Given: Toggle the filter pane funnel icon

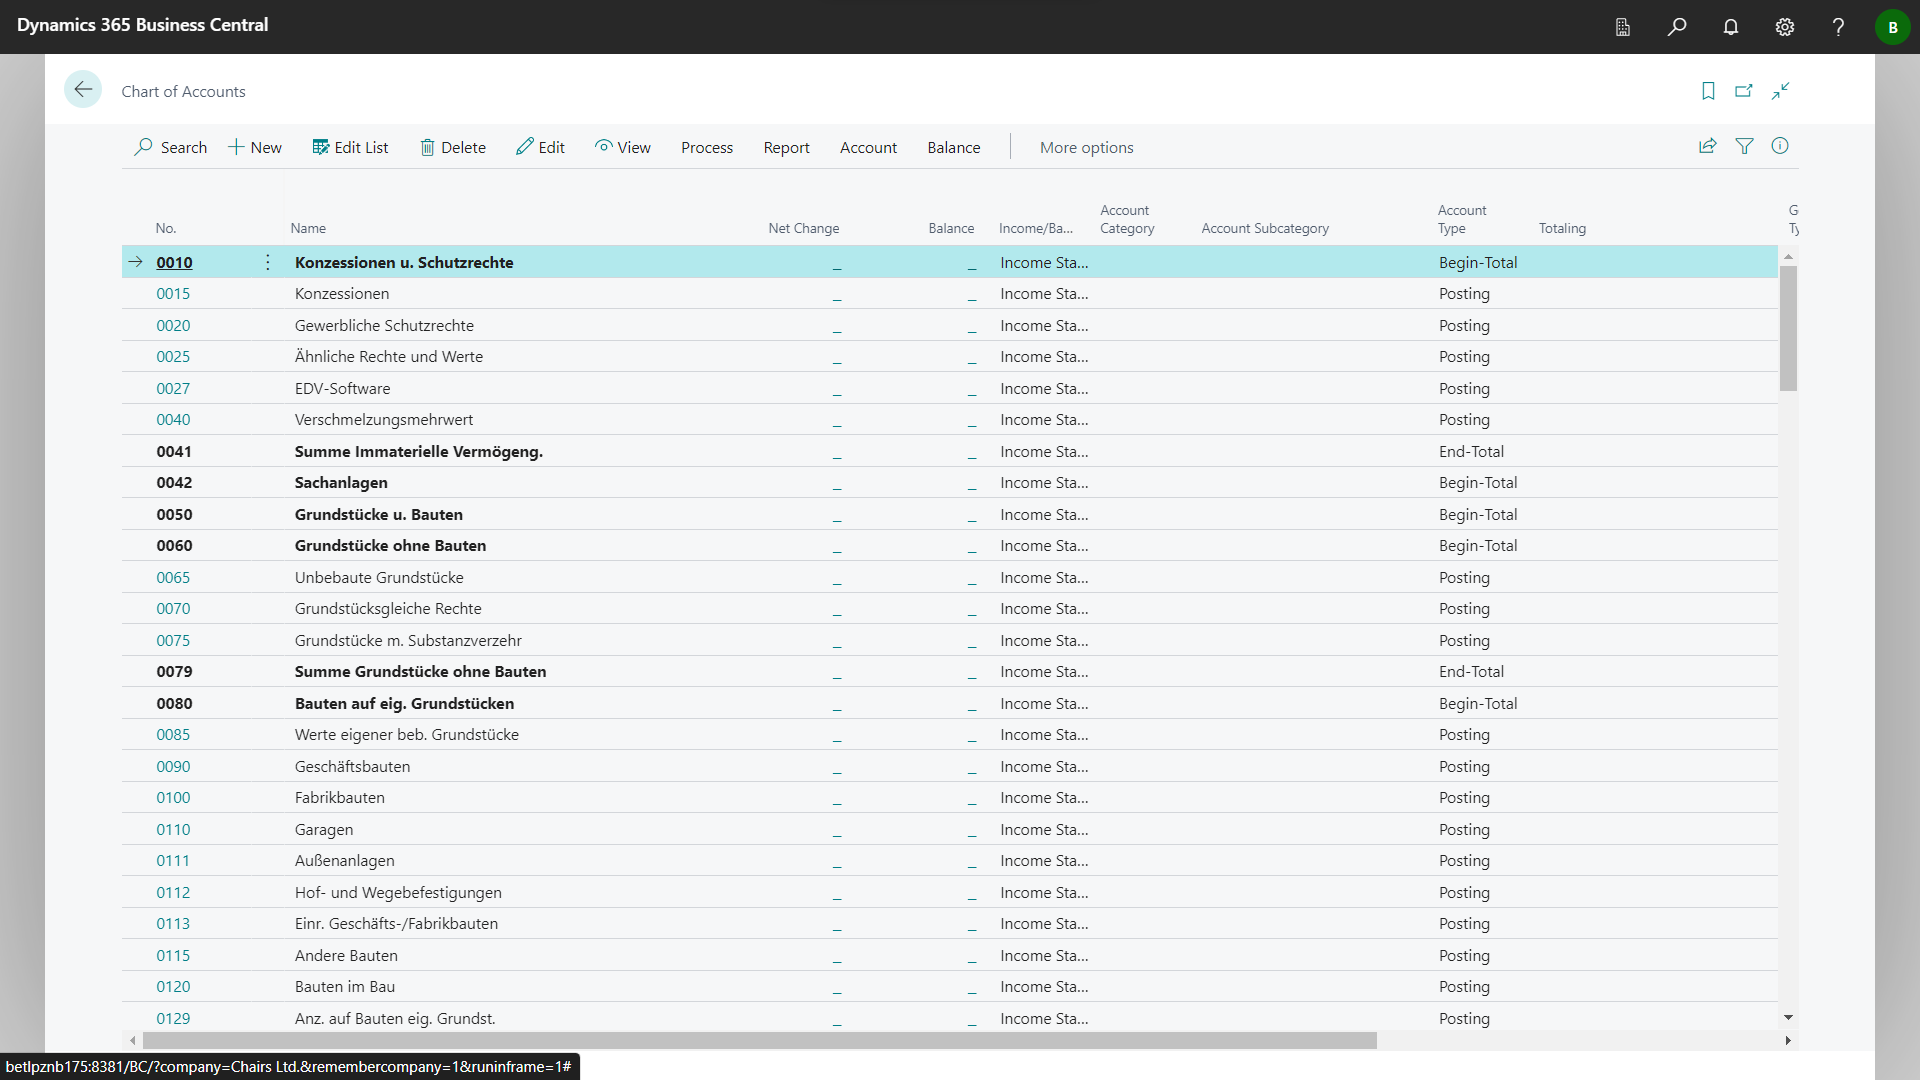Looking at the screenshot, I should [x=1744, y=146].
